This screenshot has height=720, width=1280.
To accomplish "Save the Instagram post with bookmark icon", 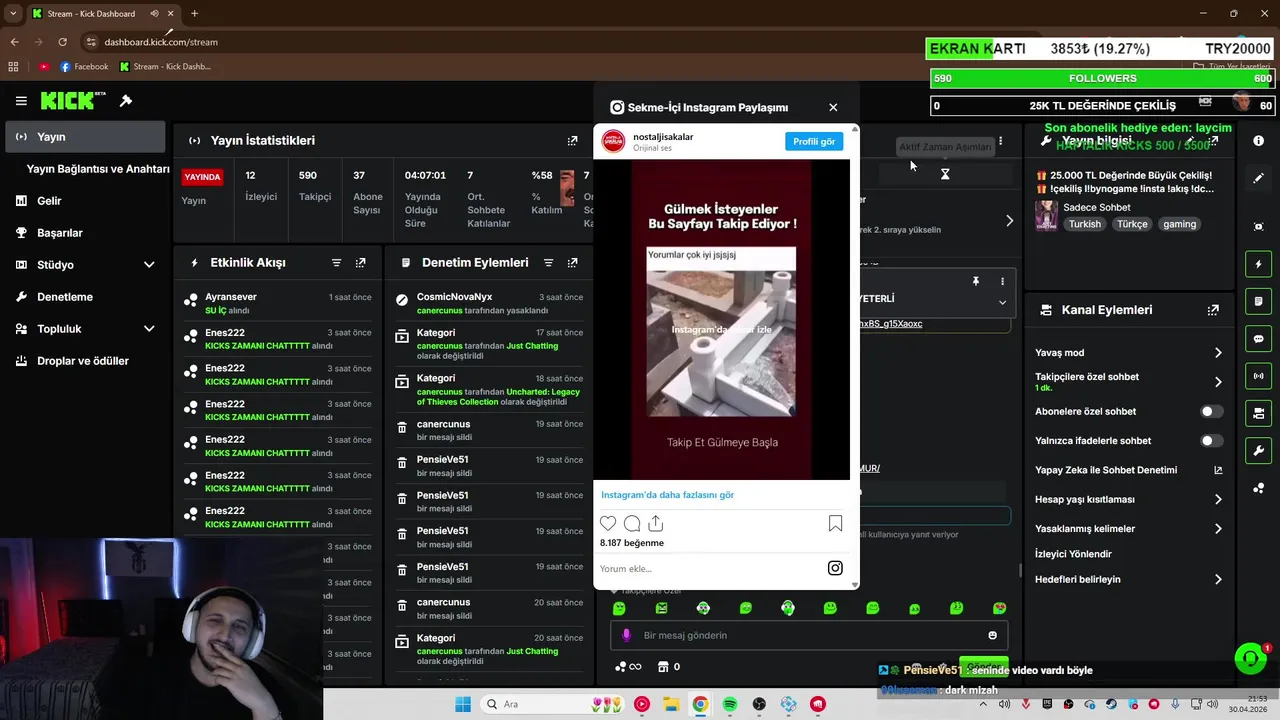I will pos(835,523).
